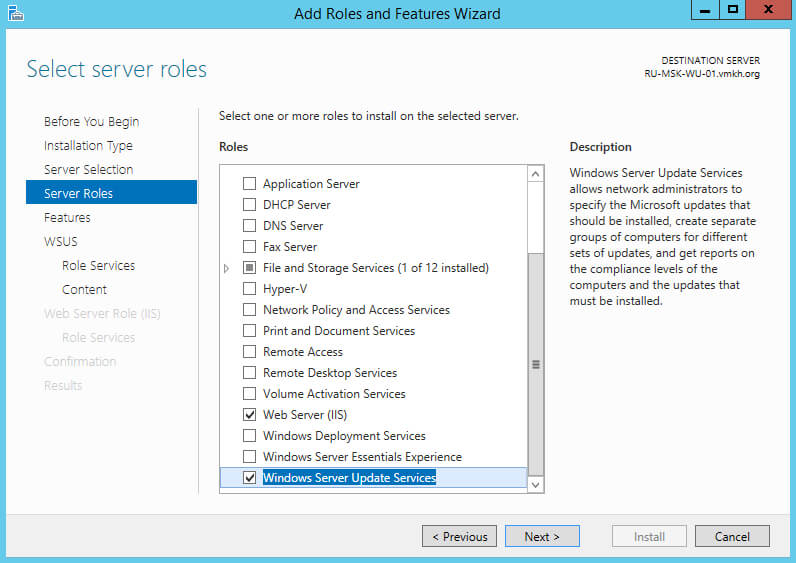Jump to the Features step

pos(67,218)
